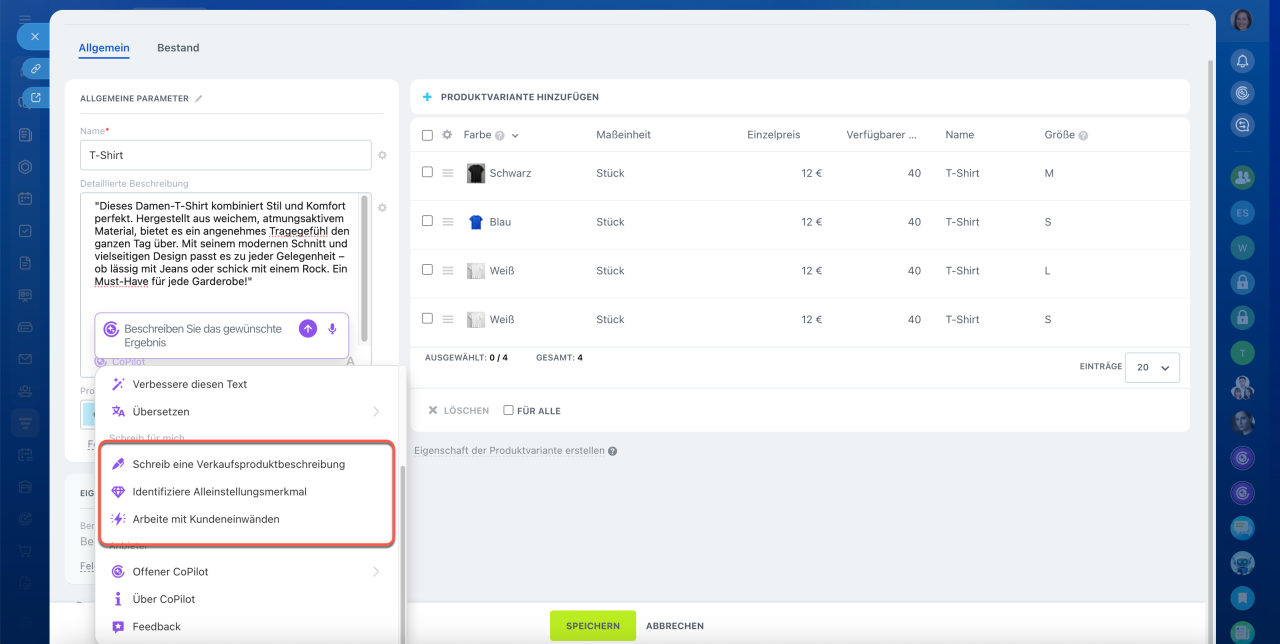This screenshot has height=644, width=1280.
Task: Click the CoPilot send arrow button
Action: tap(308, 329)
